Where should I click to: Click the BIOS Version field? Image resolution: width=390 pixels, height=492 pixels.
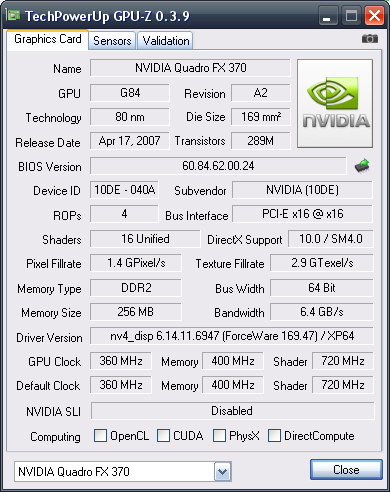tap(218, 166)
